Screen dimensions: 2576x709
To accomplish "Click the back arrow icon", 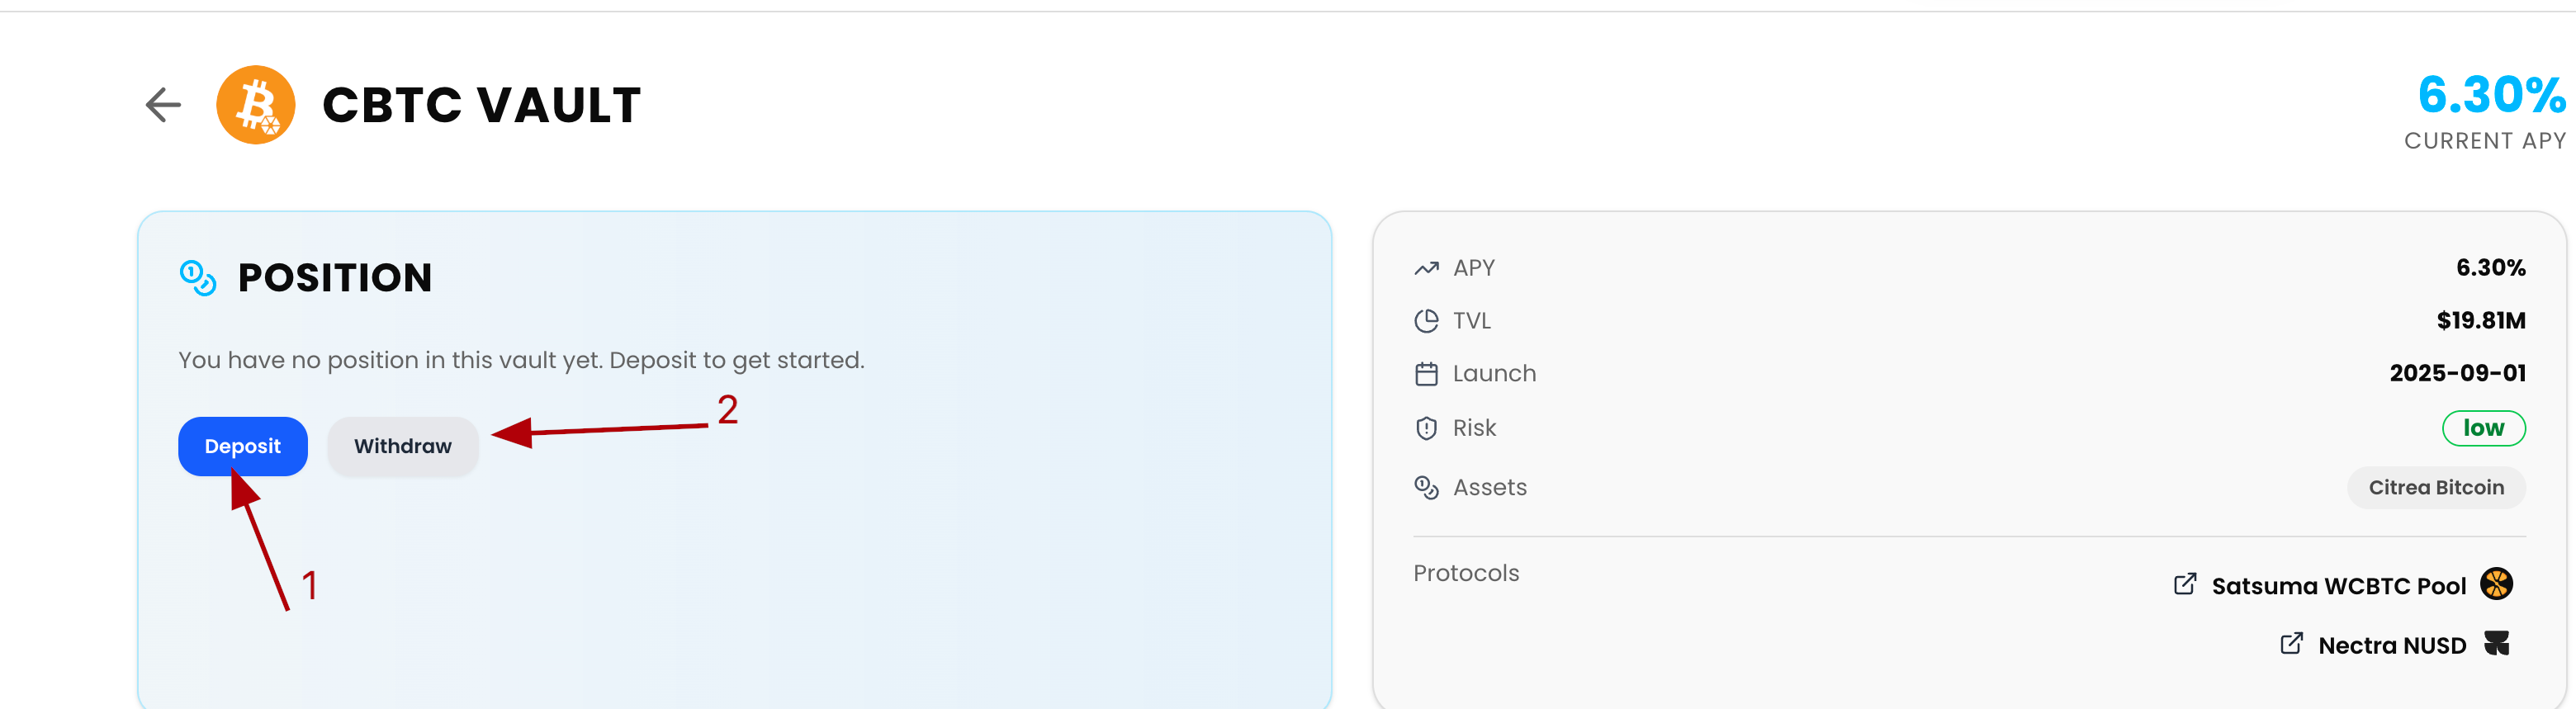I will point(163,104).
